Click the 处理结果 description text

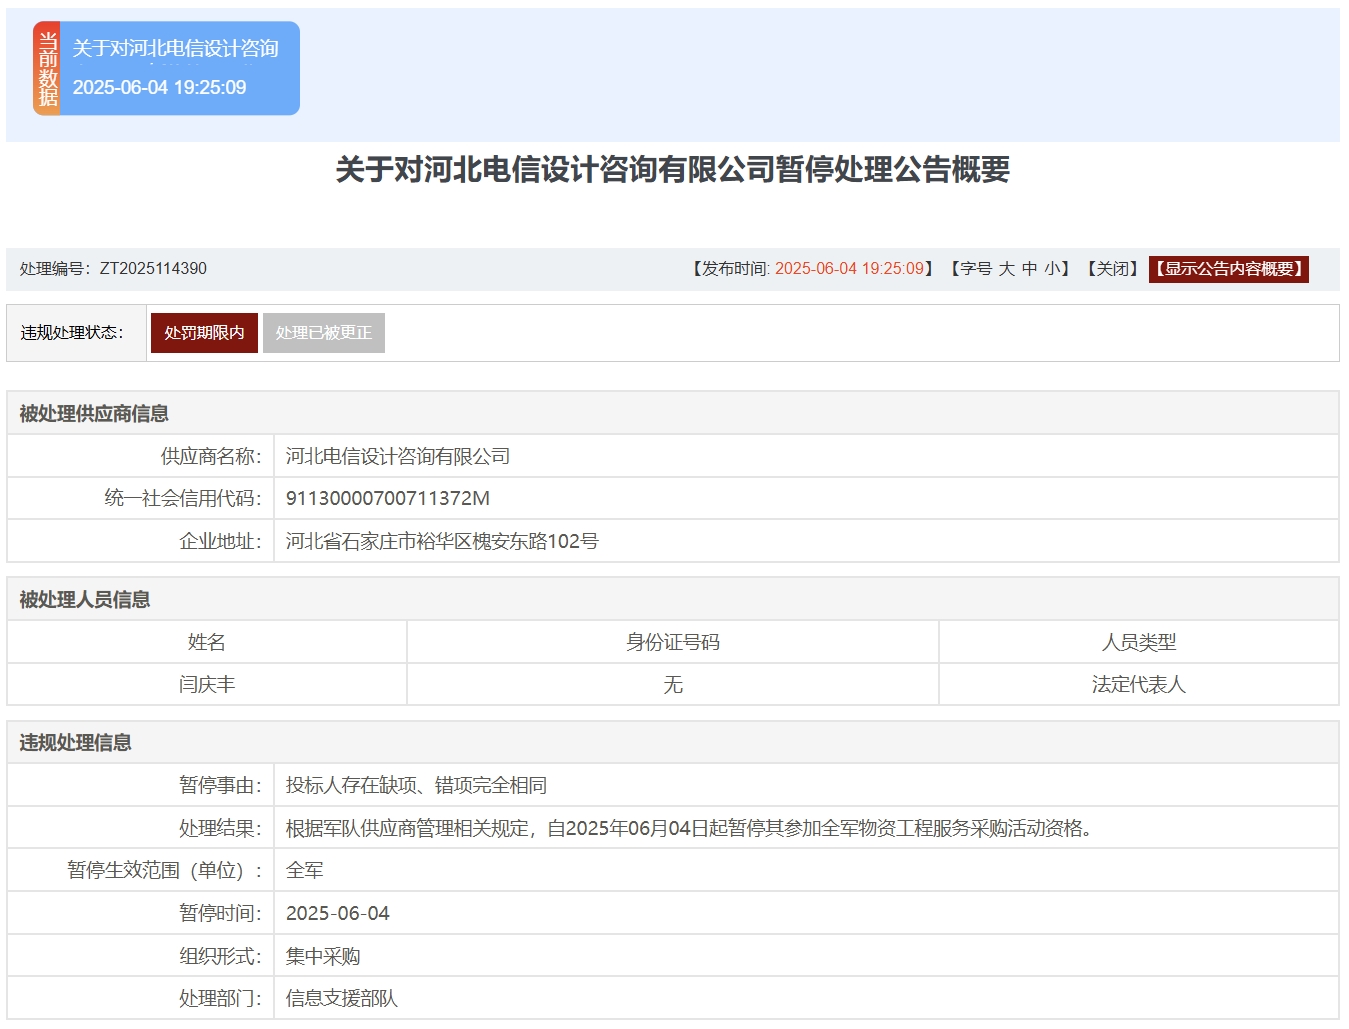point(689,828)
